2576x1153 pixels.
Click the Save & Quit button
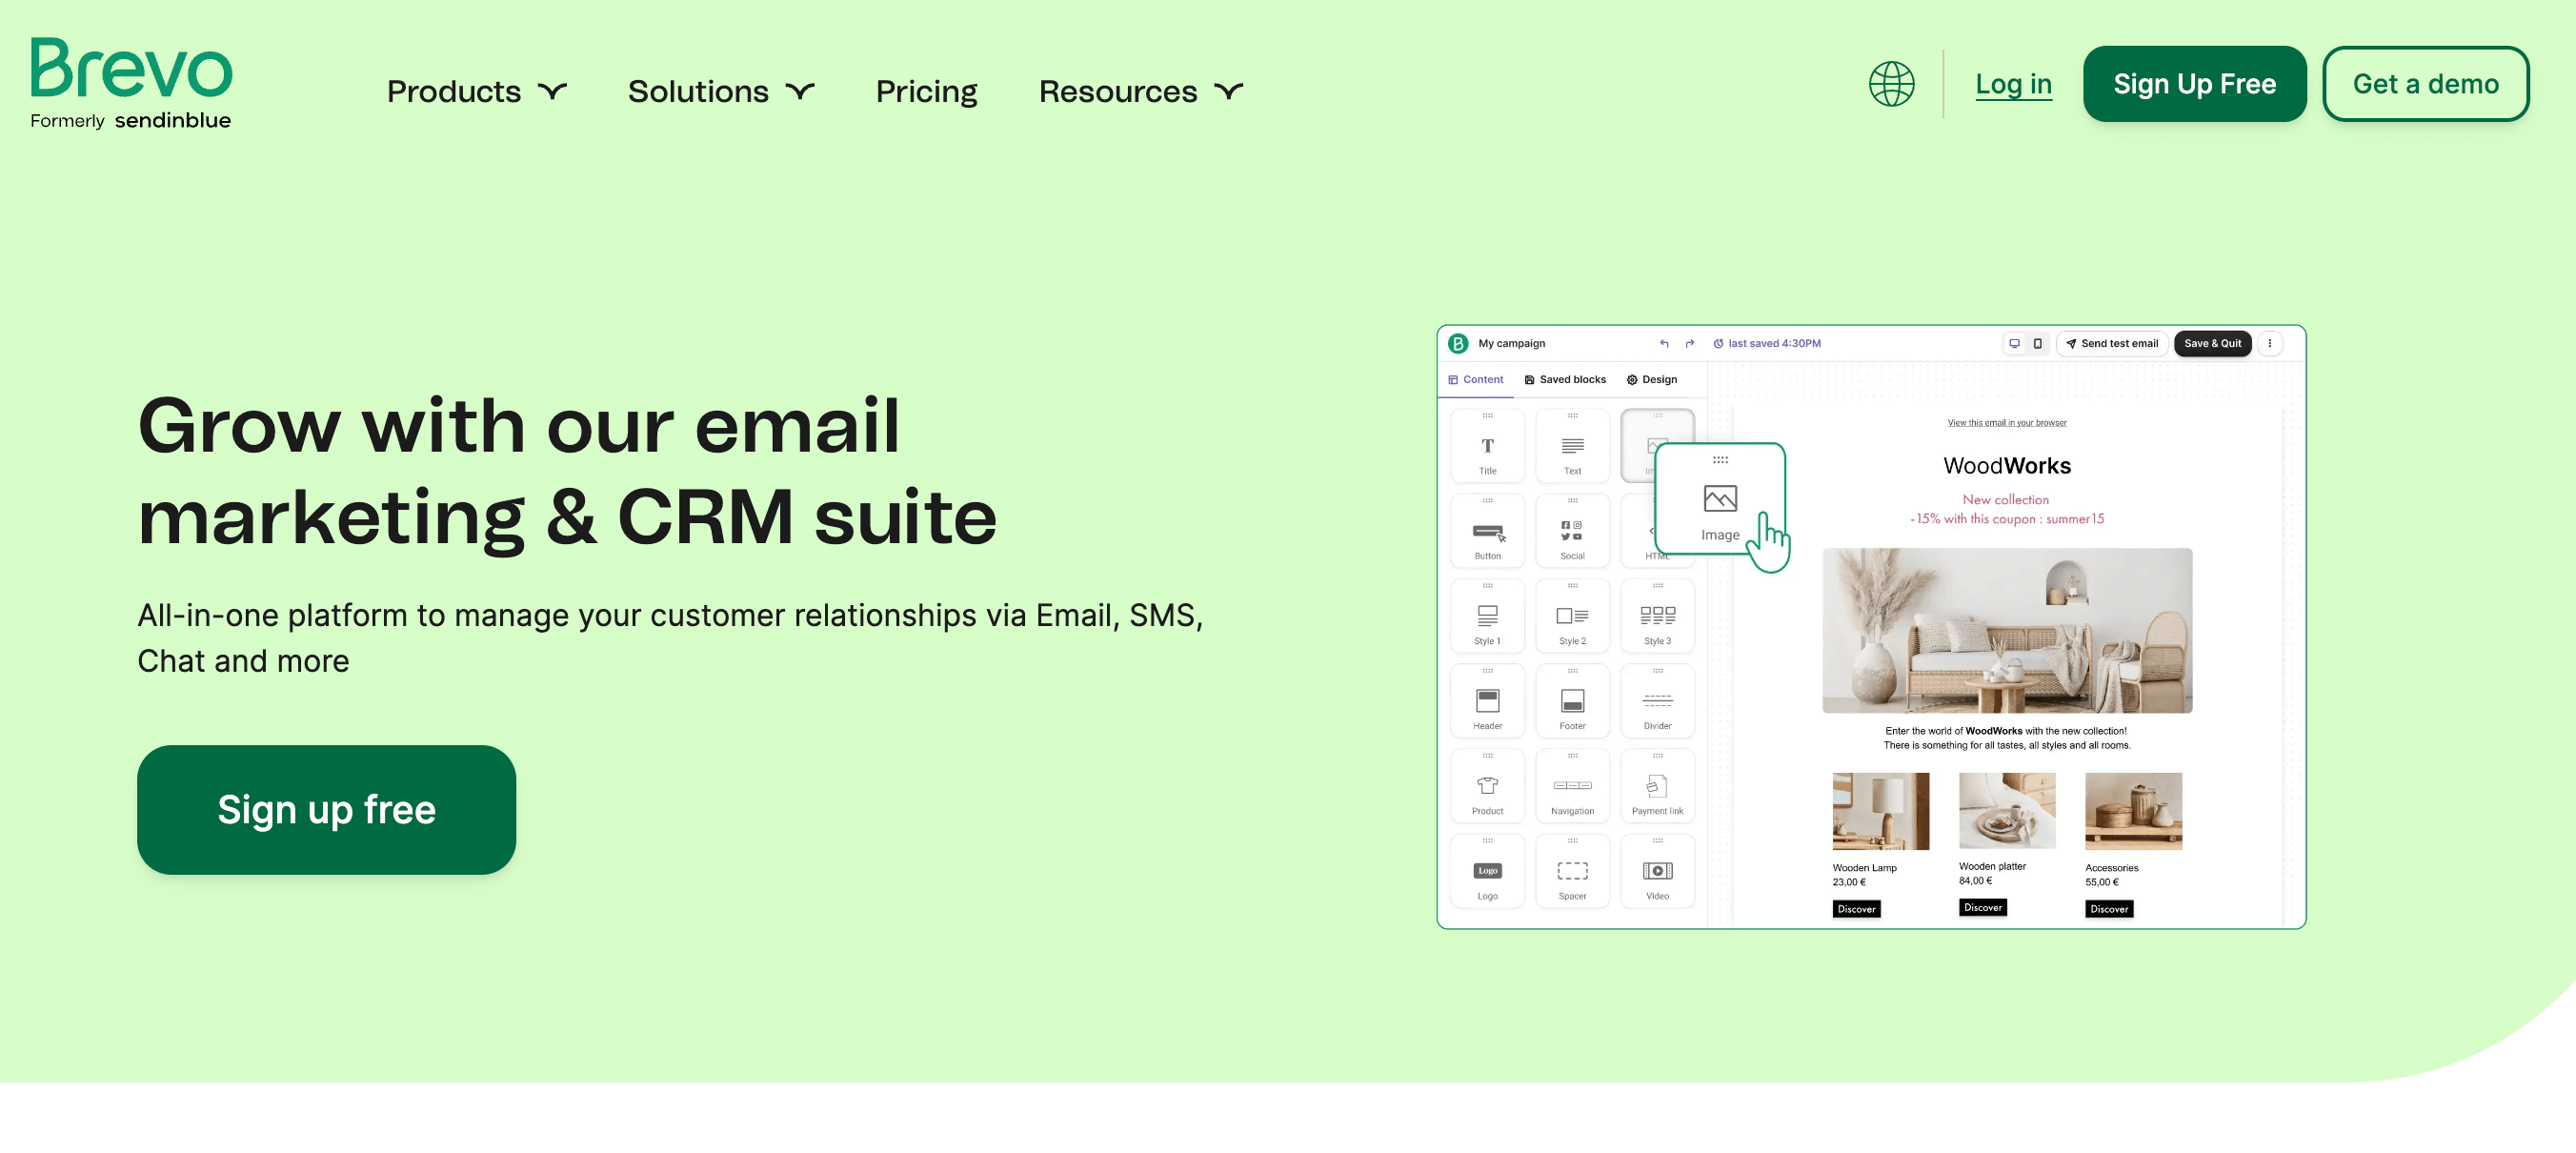click(2211, 343)
